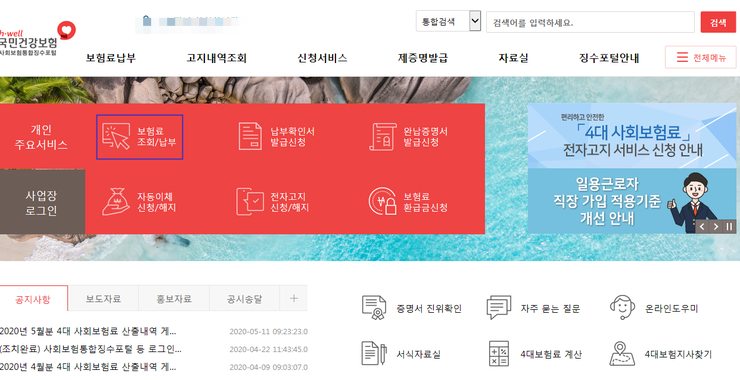740x380 pixels.
Task: Click the 4대보험지사찾기 text link
Action: coord(678,354)
